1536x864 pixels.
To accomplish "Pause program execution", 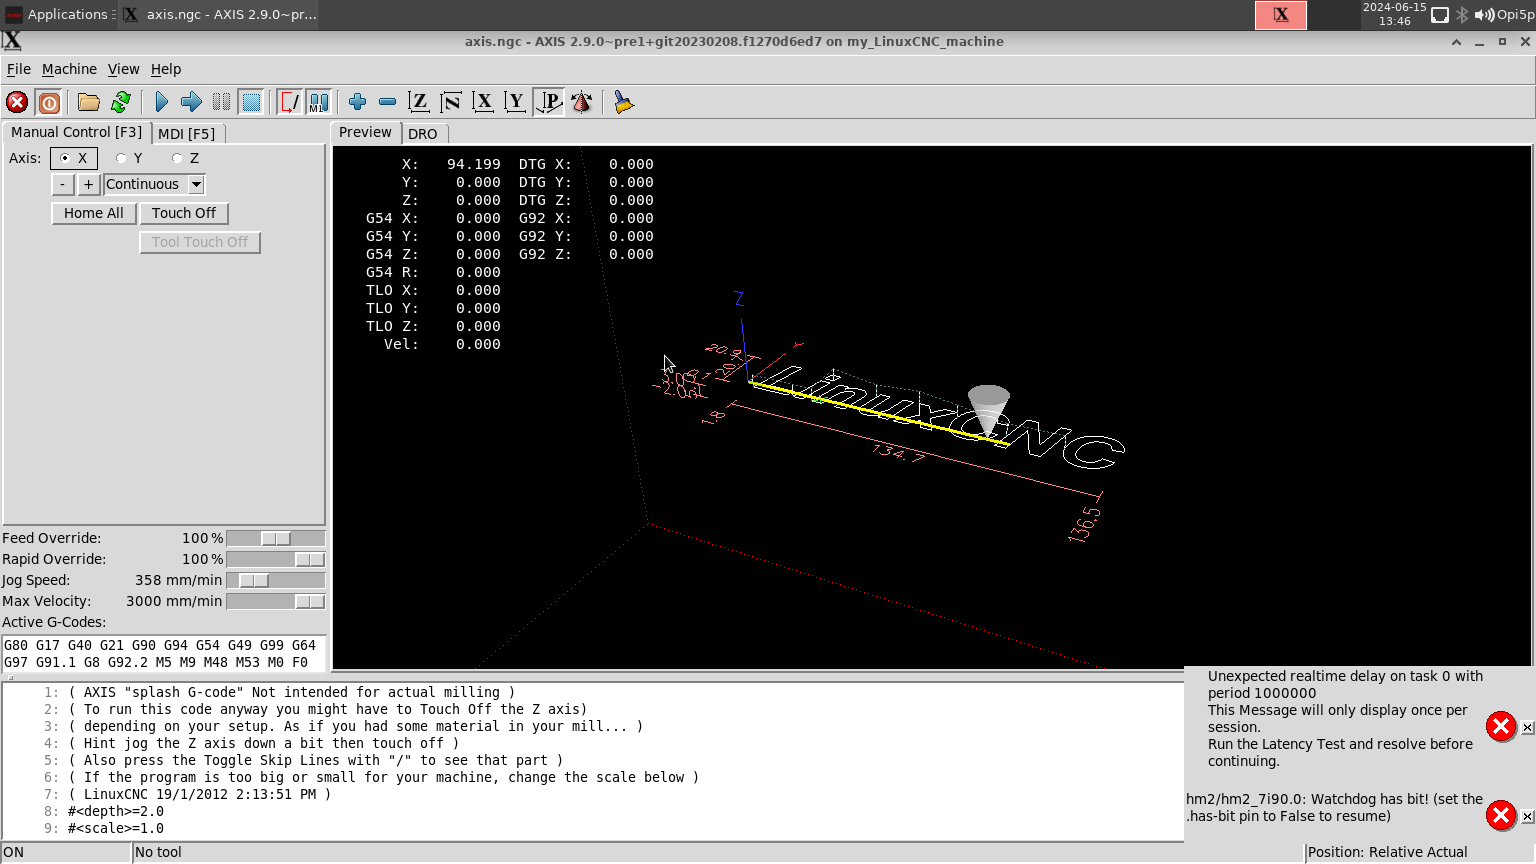I will 221,102.
